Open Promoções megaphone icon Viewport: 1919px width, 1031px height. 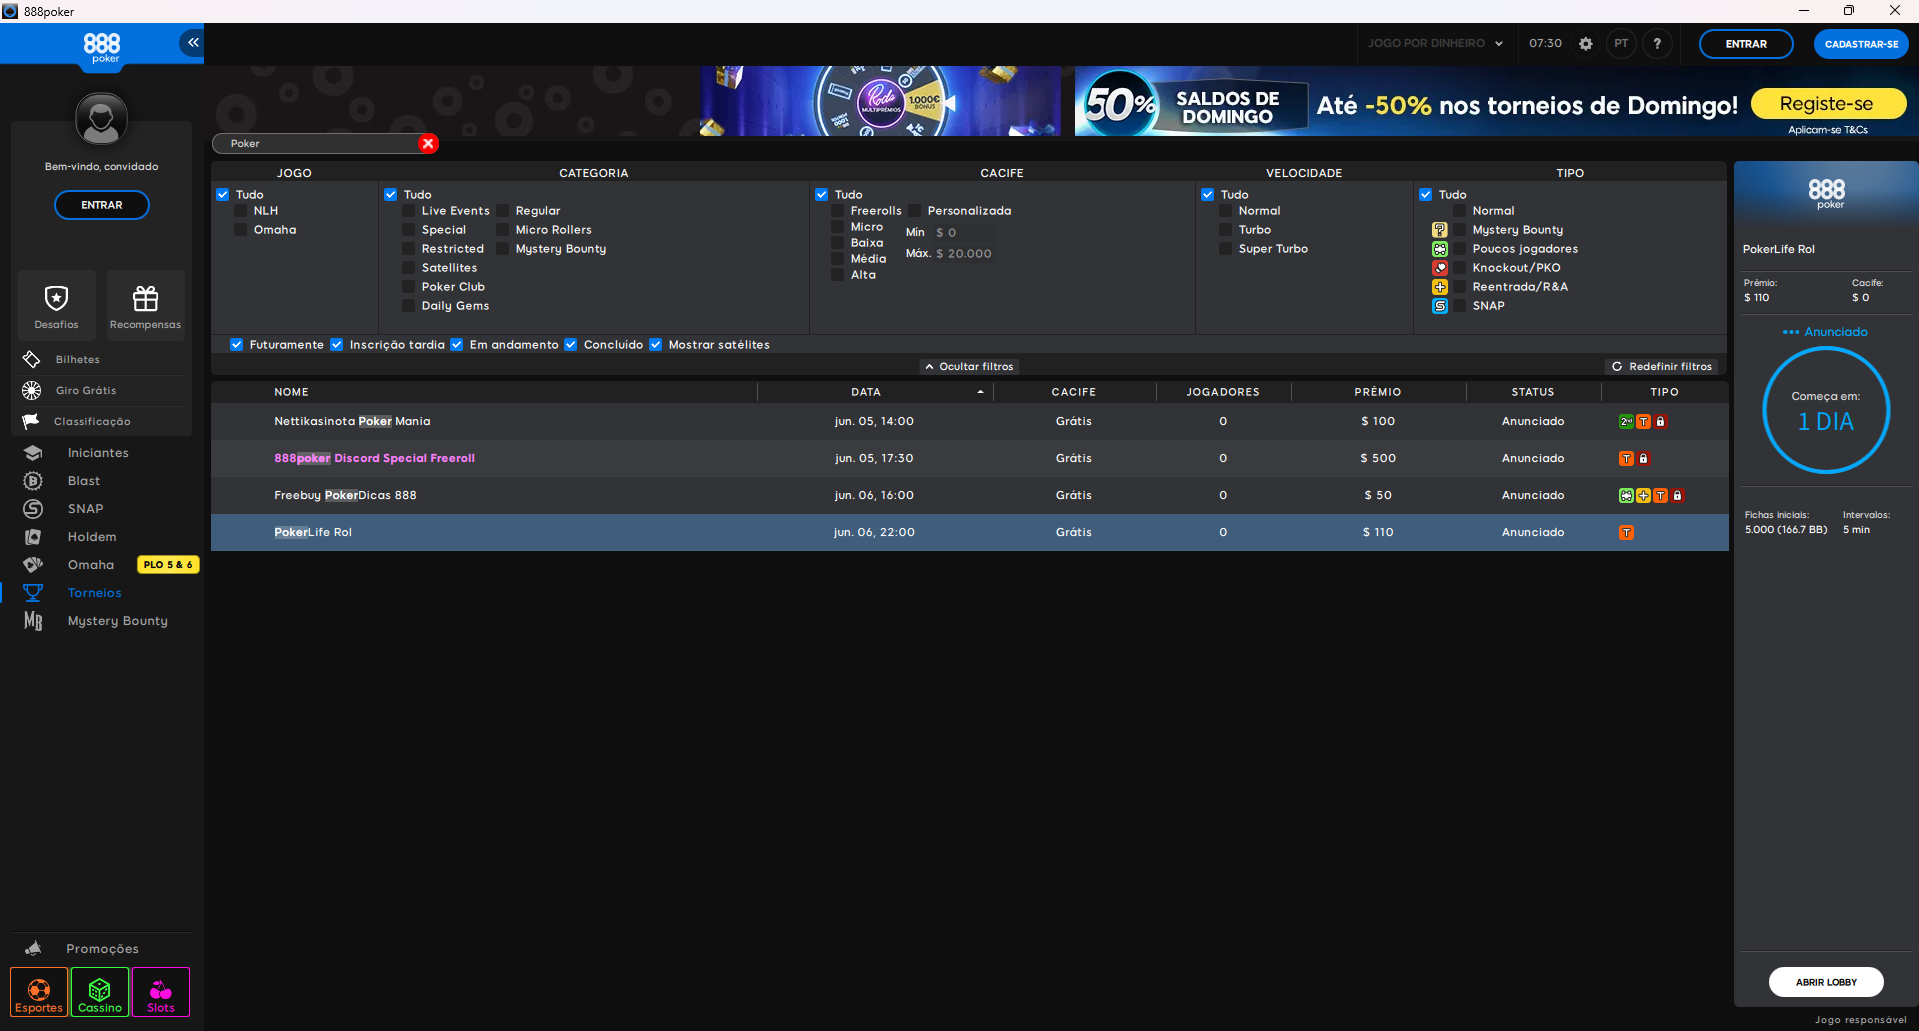coord(33,948)
